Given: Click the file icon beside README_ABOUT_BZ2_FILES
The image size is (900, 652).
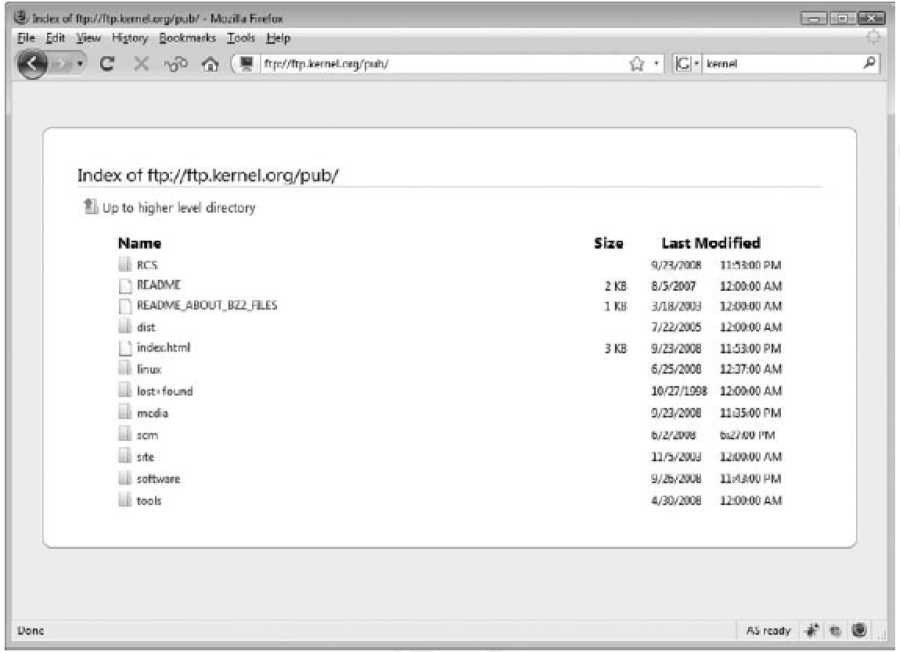Looking at the screenshot, I should [x=125, y=306].
